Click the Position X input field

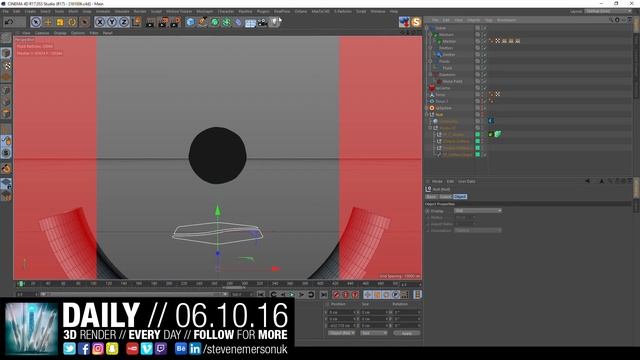[342, 312]
